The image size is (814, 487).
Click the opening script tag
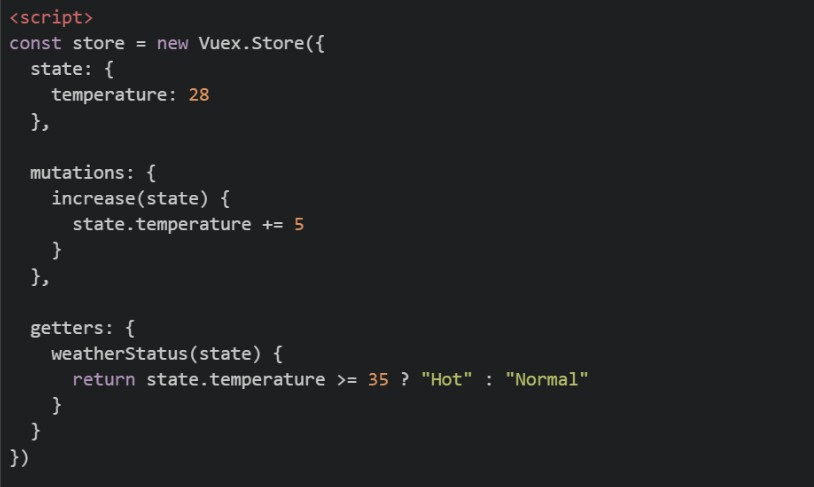coord(51,18)
